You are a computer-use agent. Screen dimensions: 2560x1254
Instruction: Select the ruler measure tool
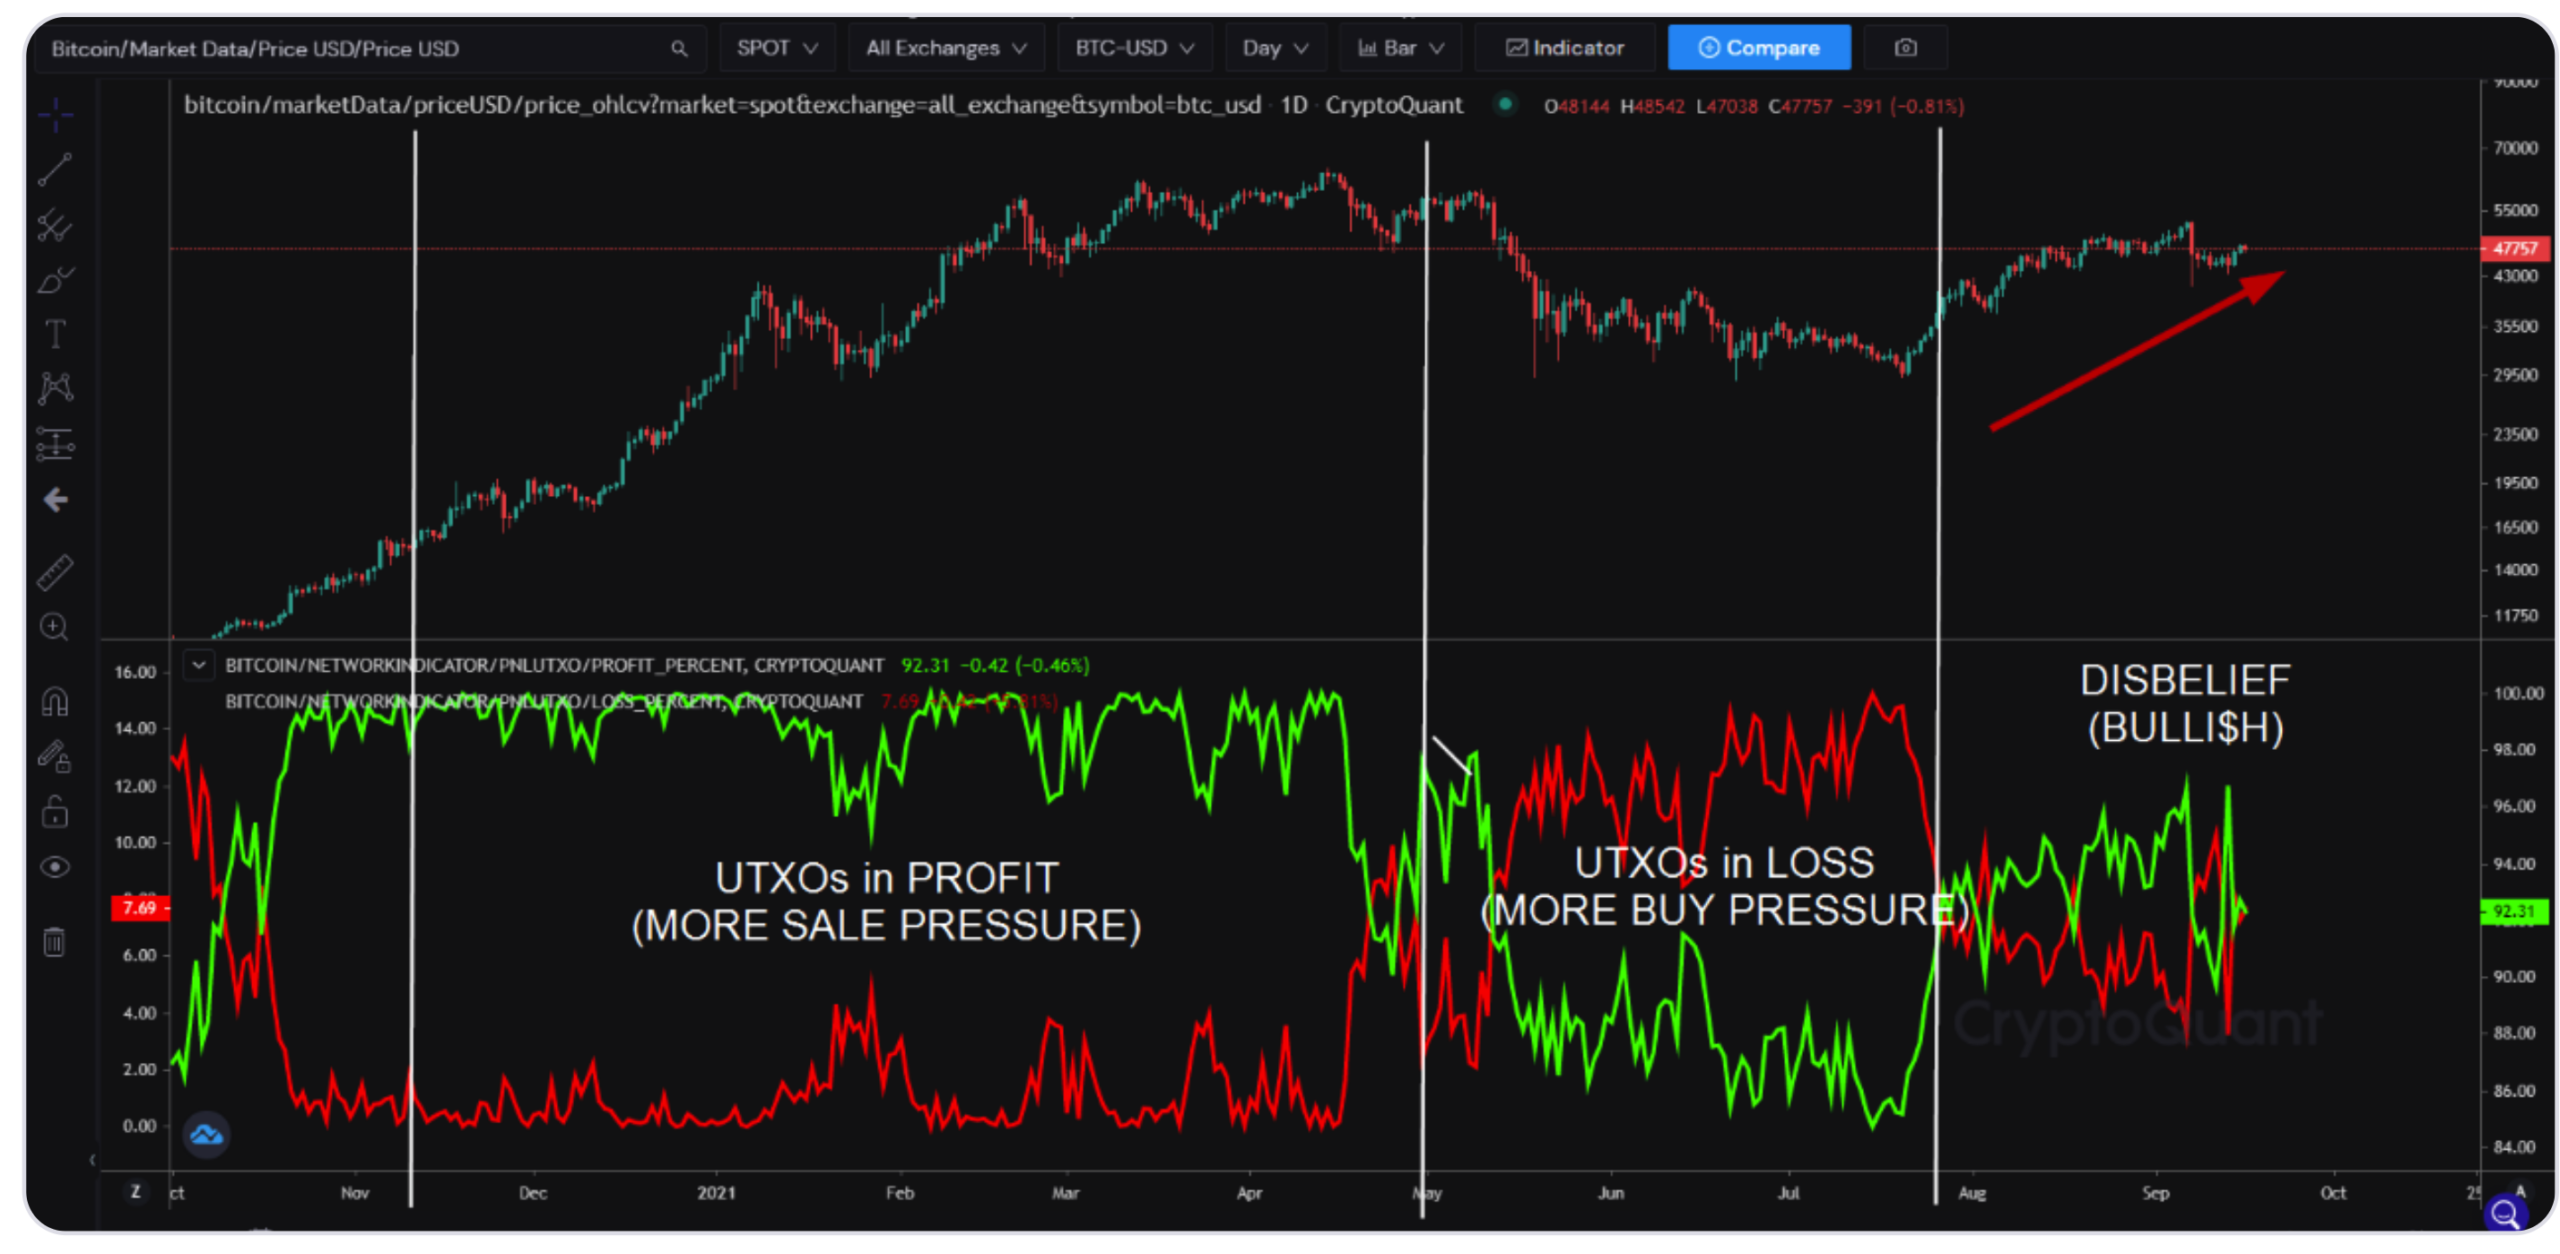(55, 572)
